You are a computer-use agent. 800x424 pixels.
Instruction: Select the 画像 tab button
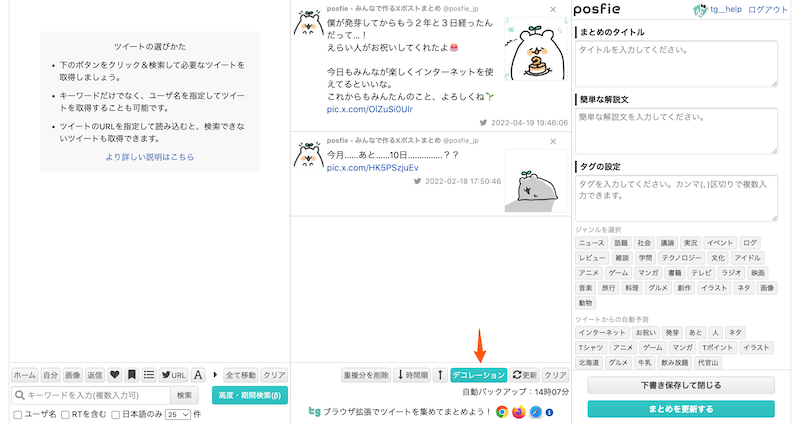(73, 375)
